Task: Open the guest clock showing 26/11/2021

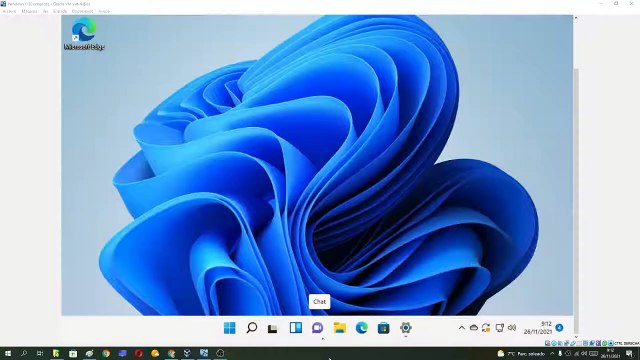Action: [538, 328]
